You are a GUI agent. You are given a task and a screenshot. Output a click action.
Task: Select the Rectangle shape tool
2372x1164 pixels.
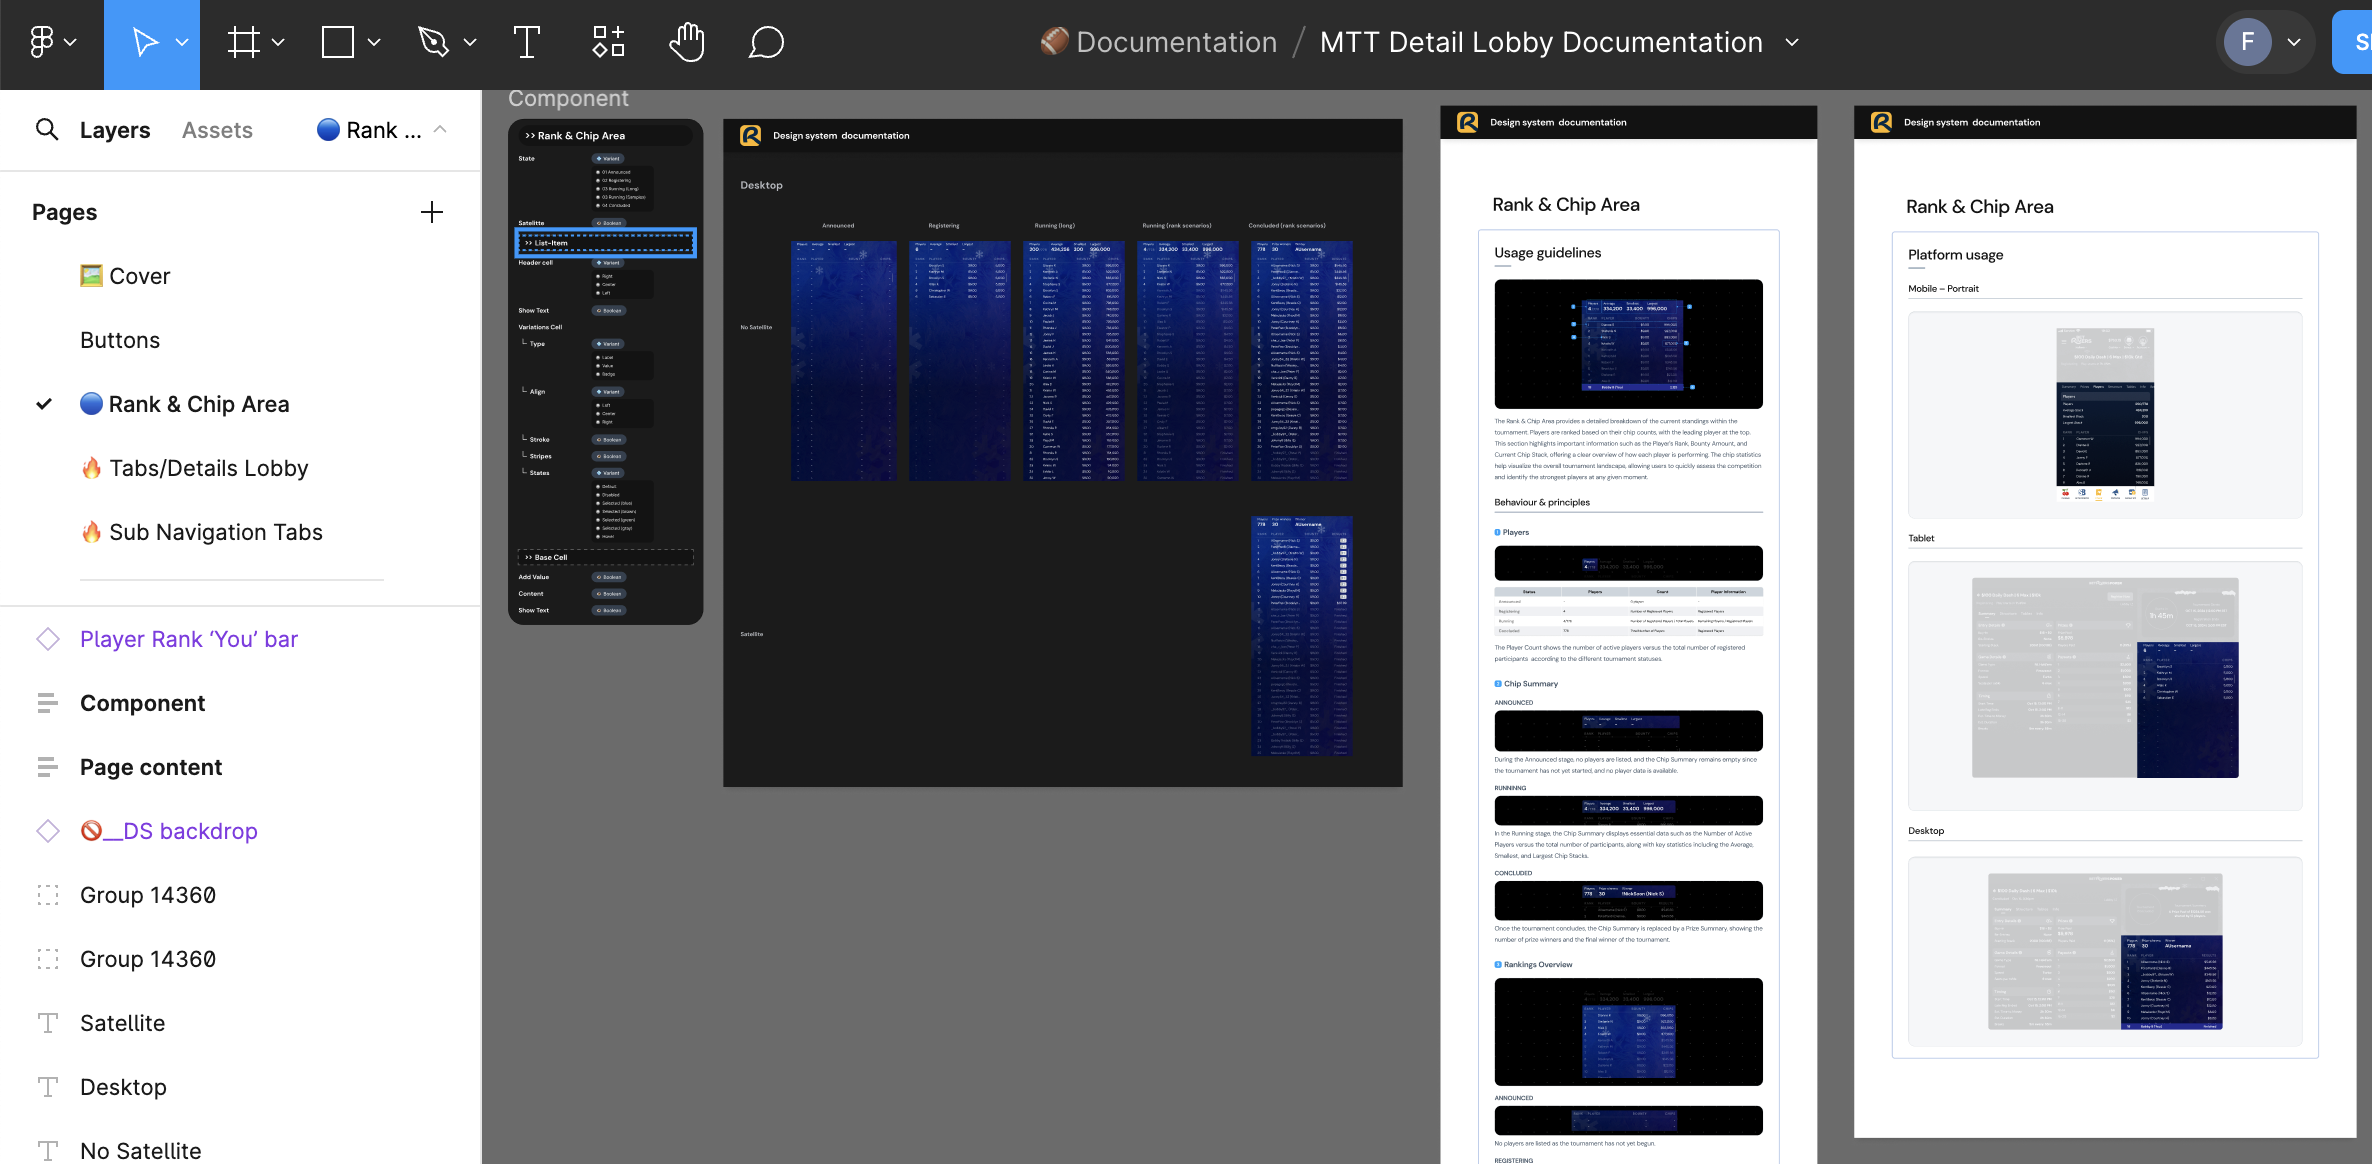point(338,42)
